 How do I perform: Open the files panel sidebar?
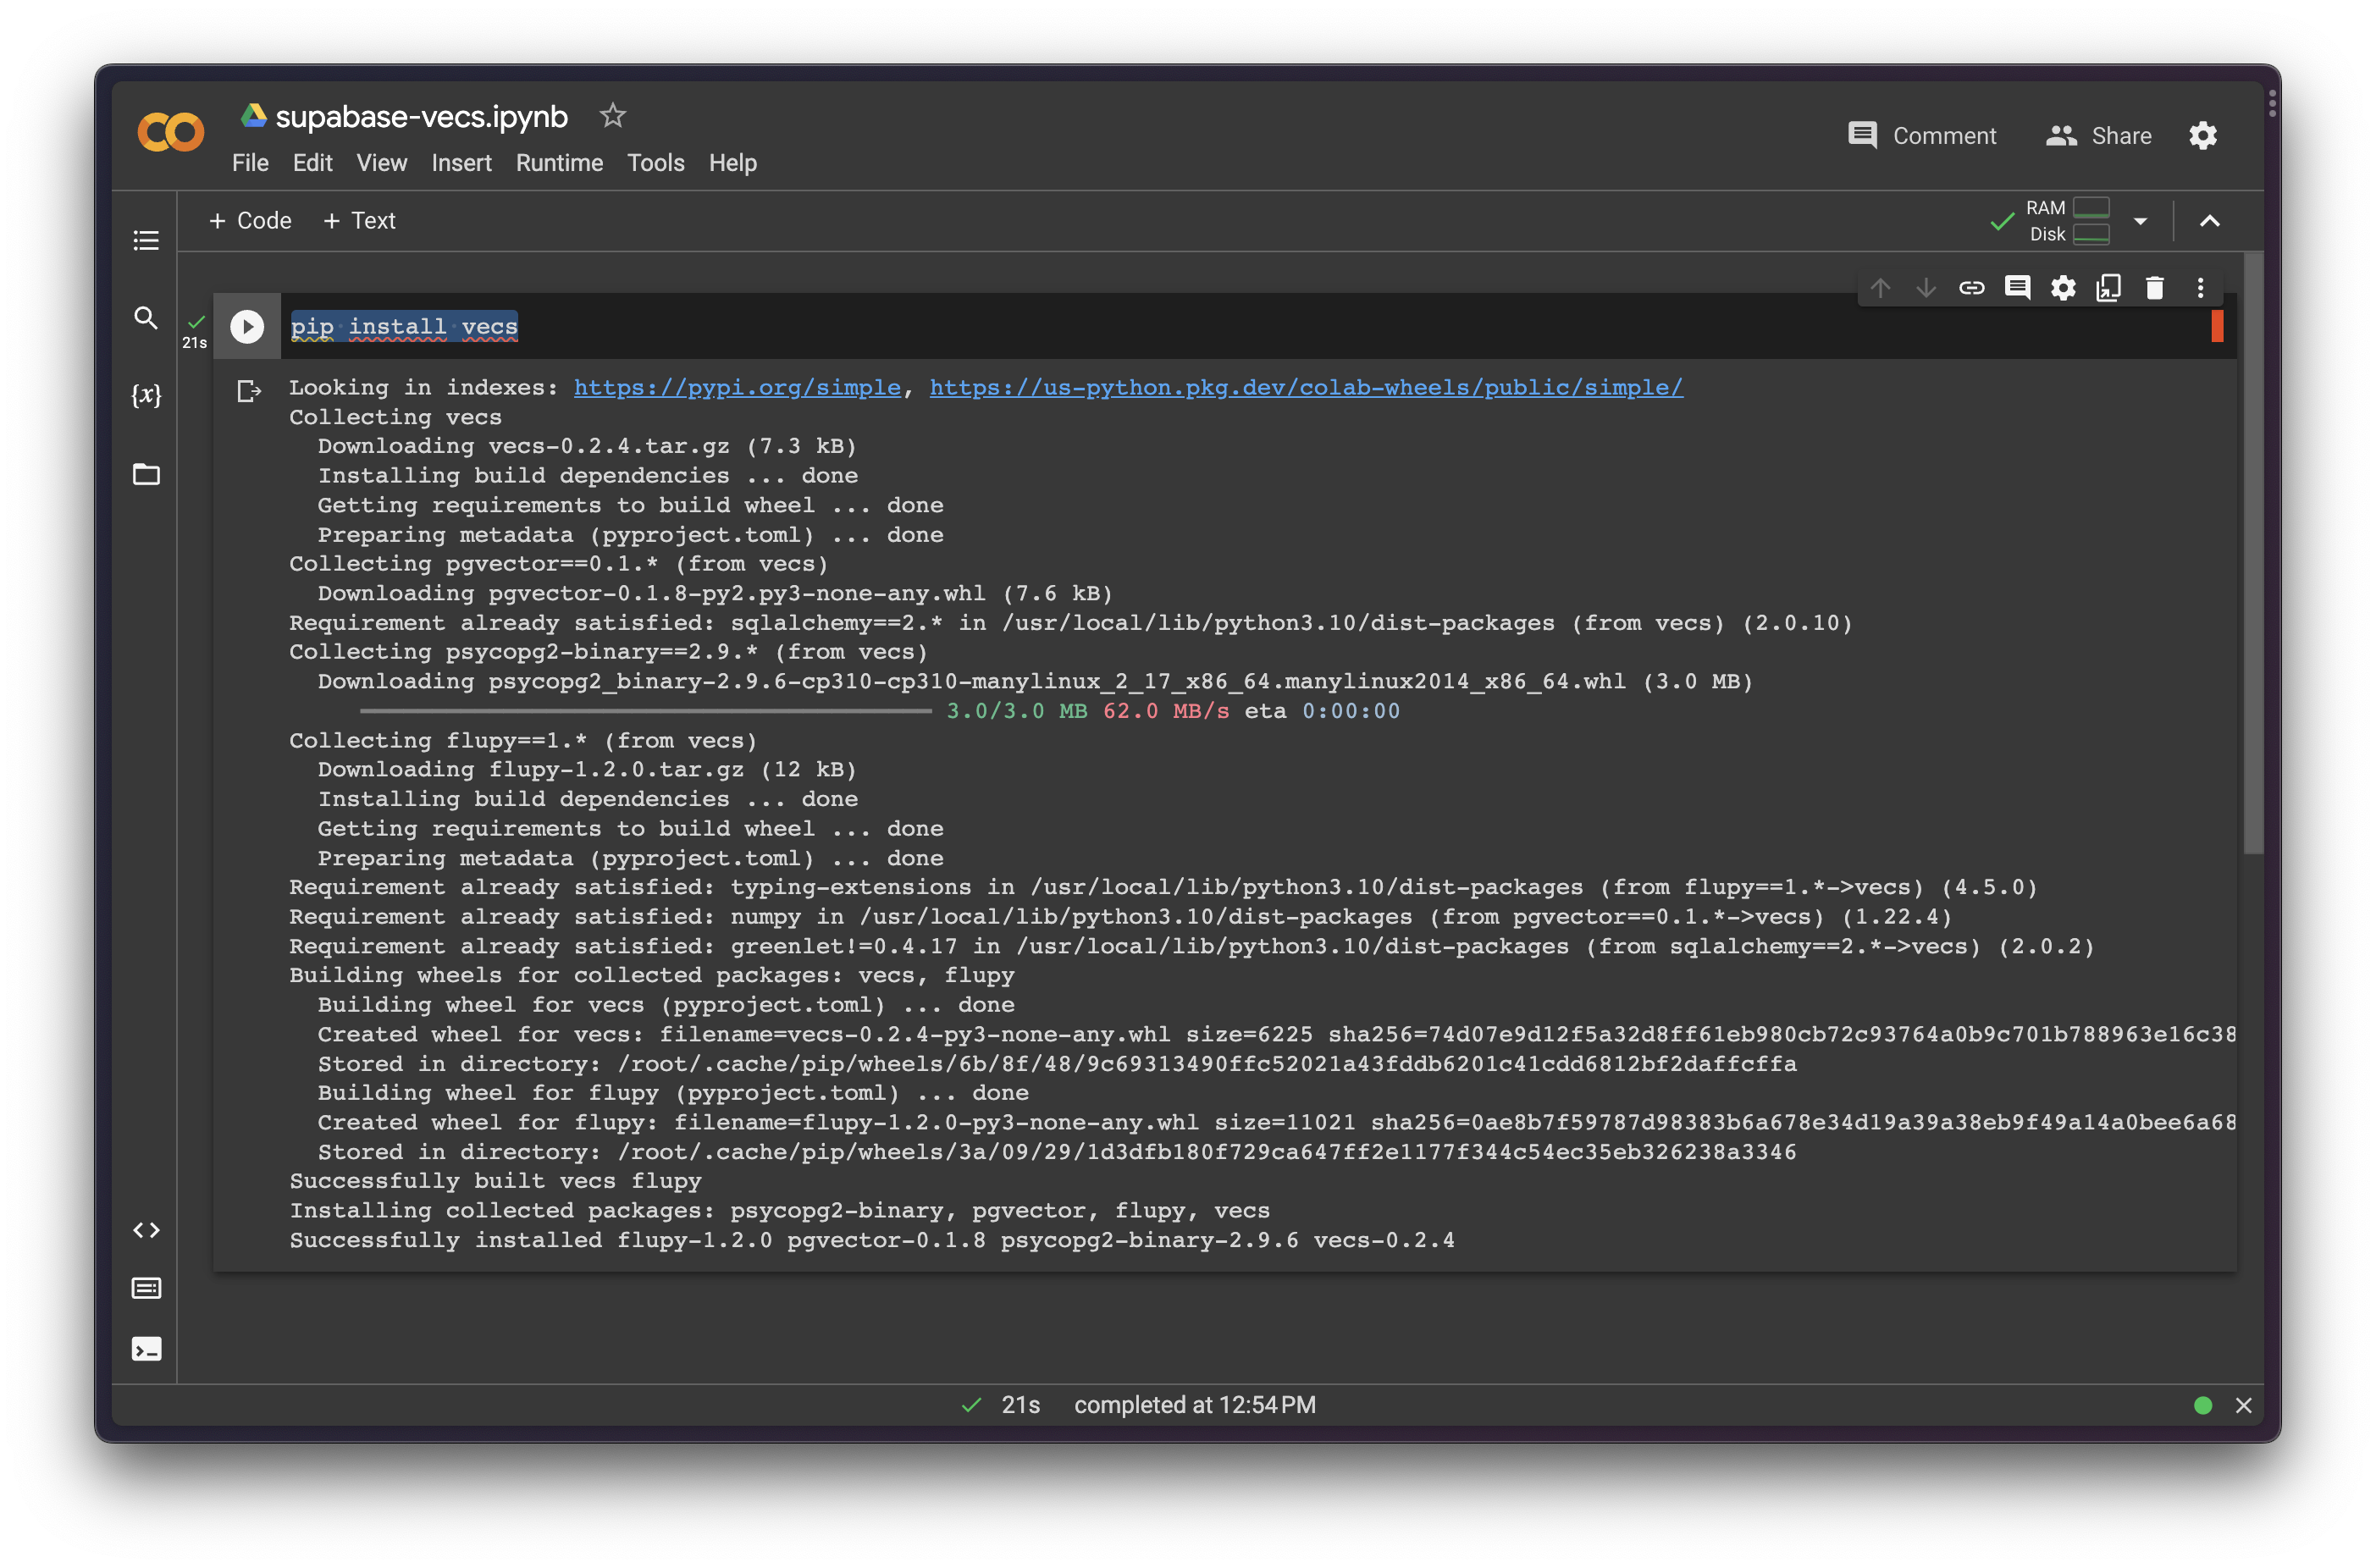(149, 472)
